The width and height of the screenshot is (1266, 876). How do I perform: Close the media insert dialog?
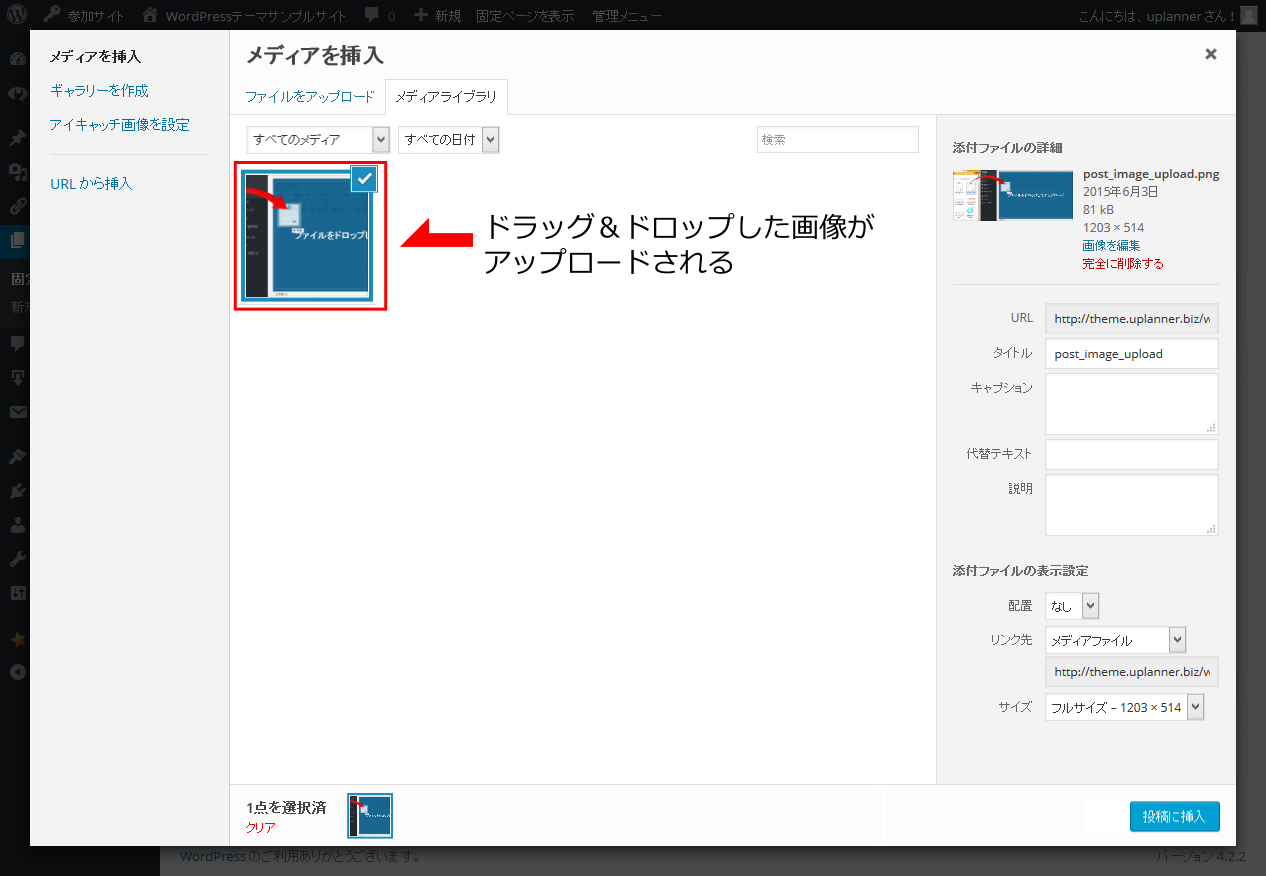tap(1210, 54)
